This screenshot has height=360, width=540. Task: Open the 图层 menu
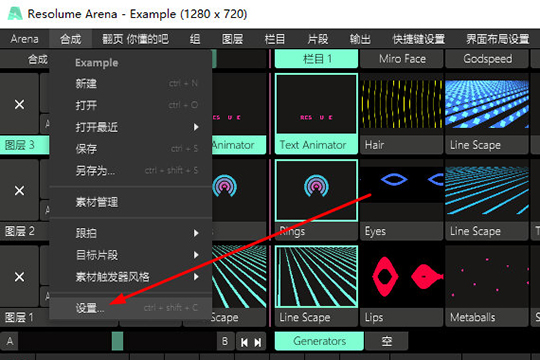point(232,39)
